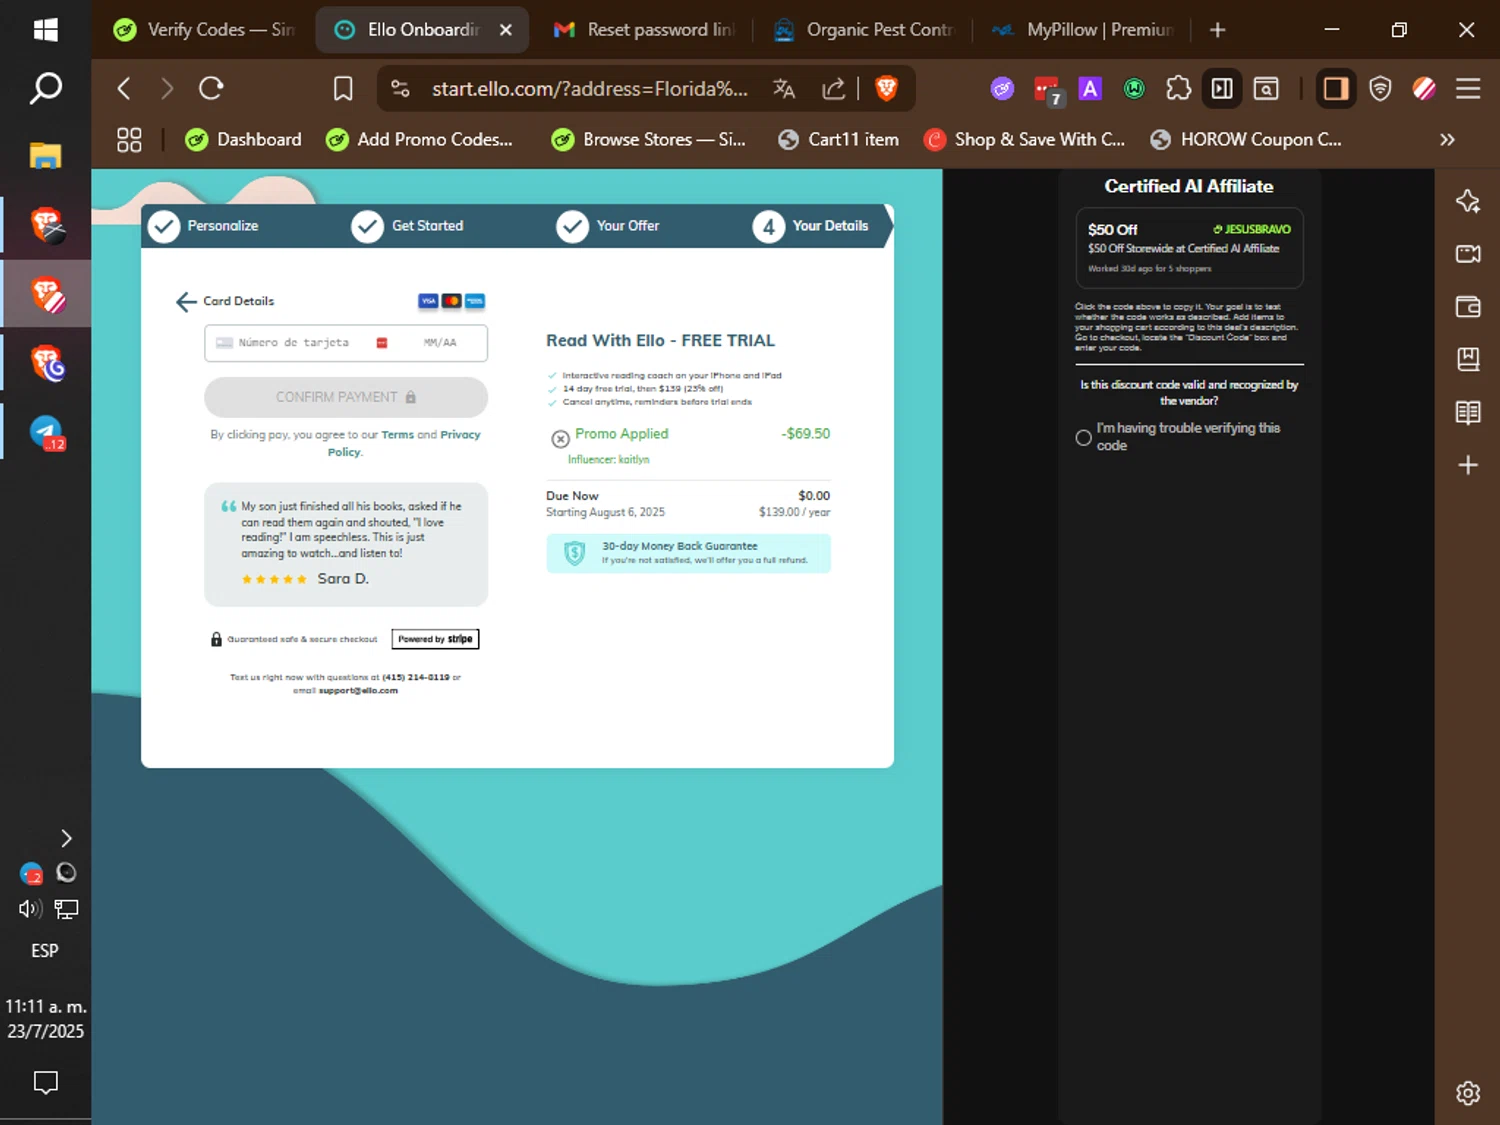Click the Your Offer step
Viewport: 1500px width, 1125px height.
[x=609, y=226]
